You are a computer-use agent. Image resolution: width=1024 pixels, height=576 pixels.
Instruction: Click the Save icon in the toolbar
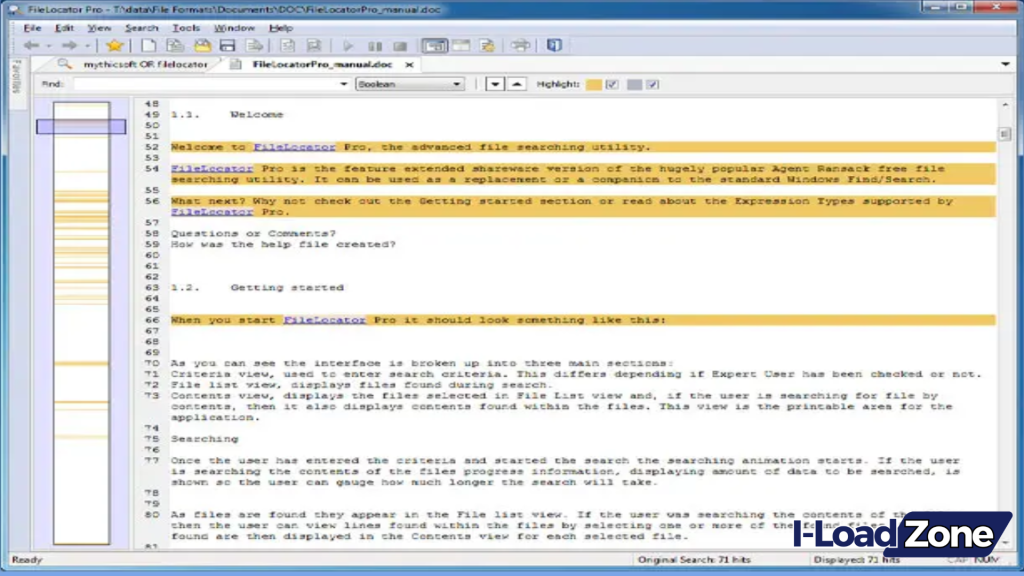coord(228,45)
